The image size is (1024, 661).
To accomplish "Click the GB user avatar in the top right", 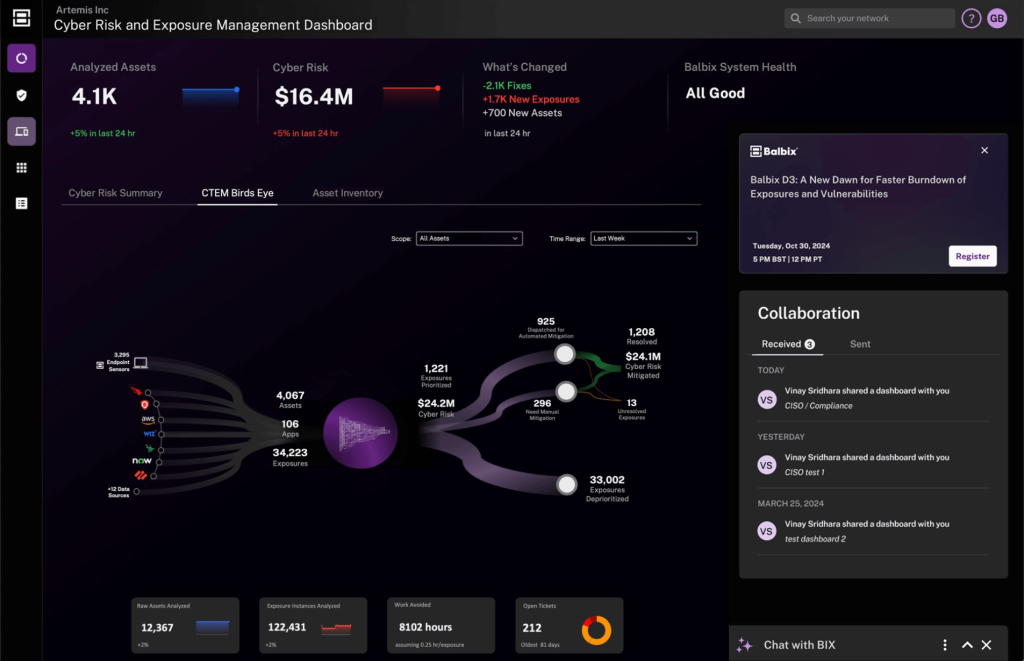I will point(997,18).
